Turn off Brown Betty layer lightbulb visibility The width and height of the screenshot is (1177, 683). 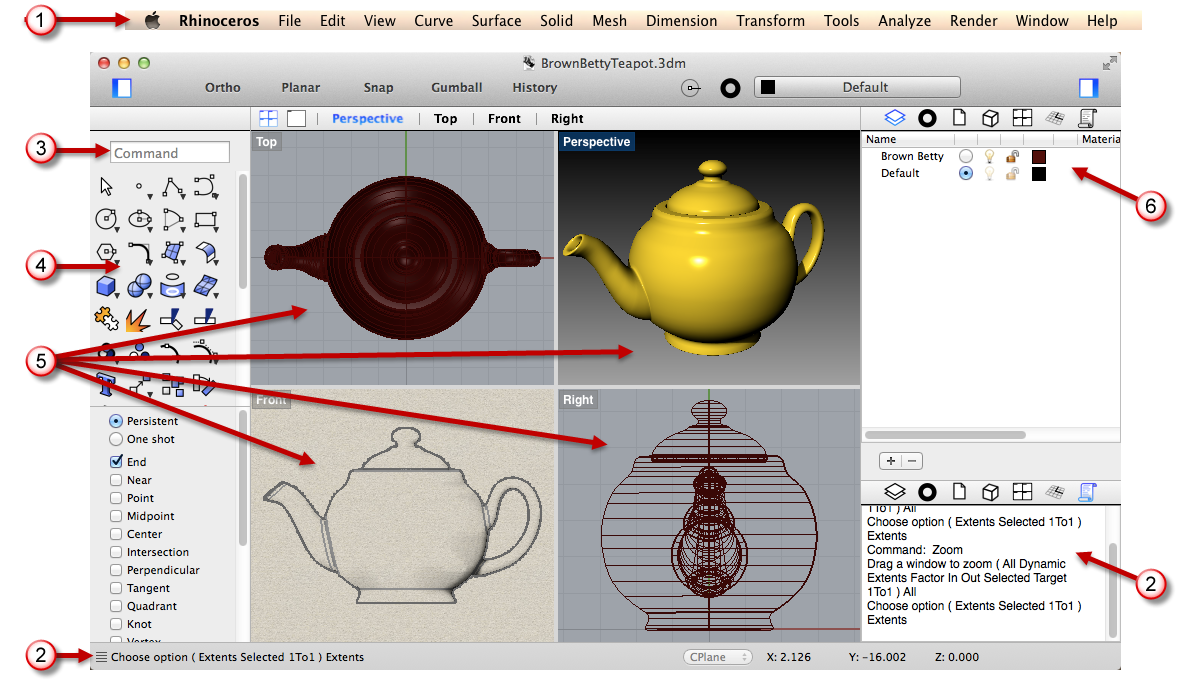pos(990,157)
